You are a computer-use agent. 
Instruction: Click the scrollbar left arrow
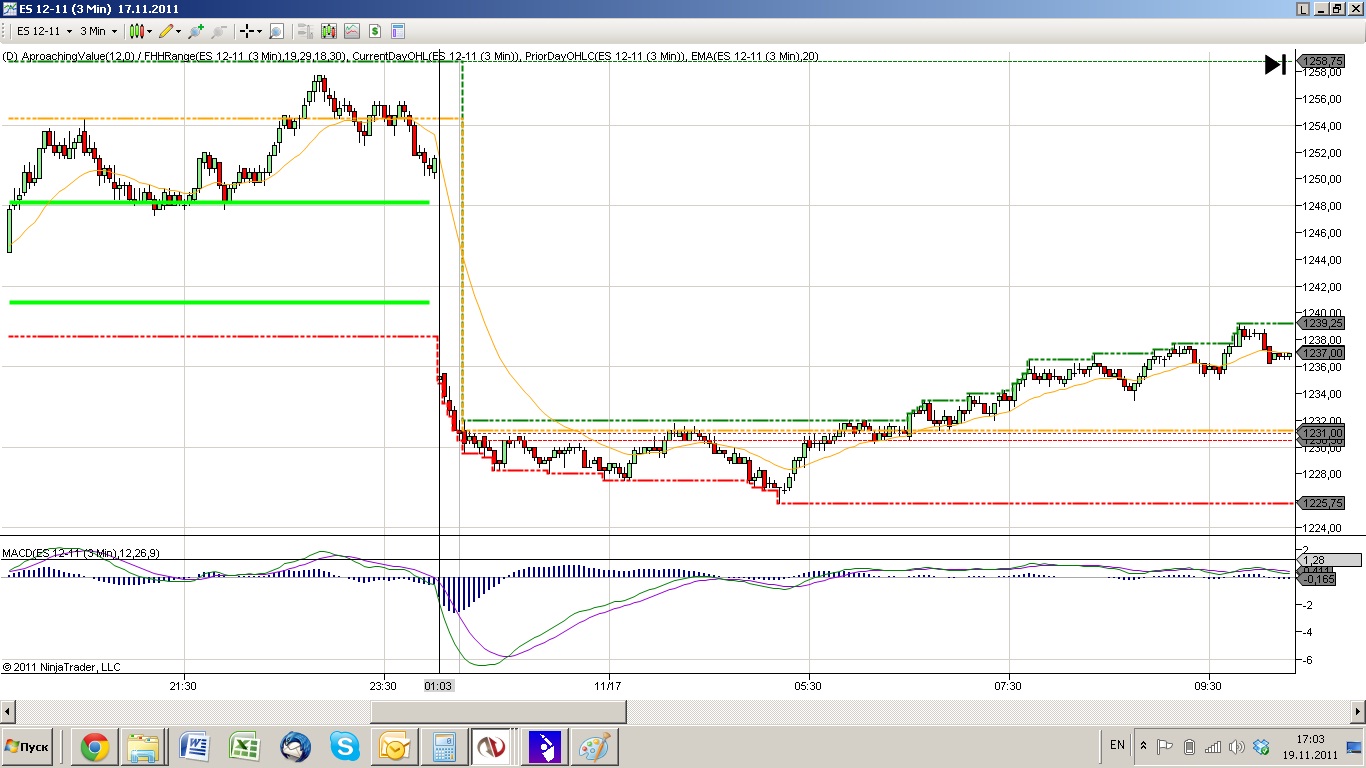click(x=9, y=711)
